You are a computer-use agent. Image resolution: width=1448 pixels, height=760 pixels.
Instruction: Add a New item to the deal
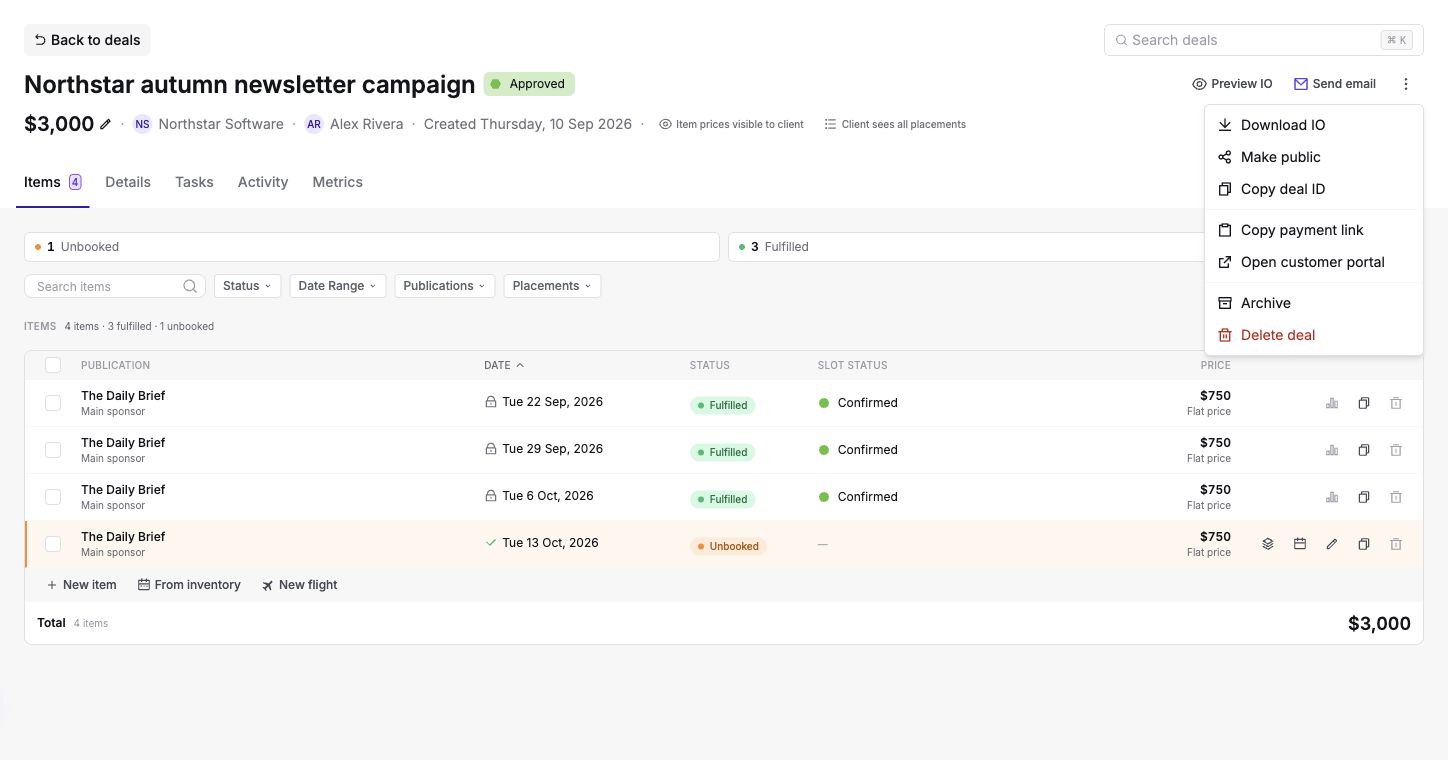click(x=81, y=585)
